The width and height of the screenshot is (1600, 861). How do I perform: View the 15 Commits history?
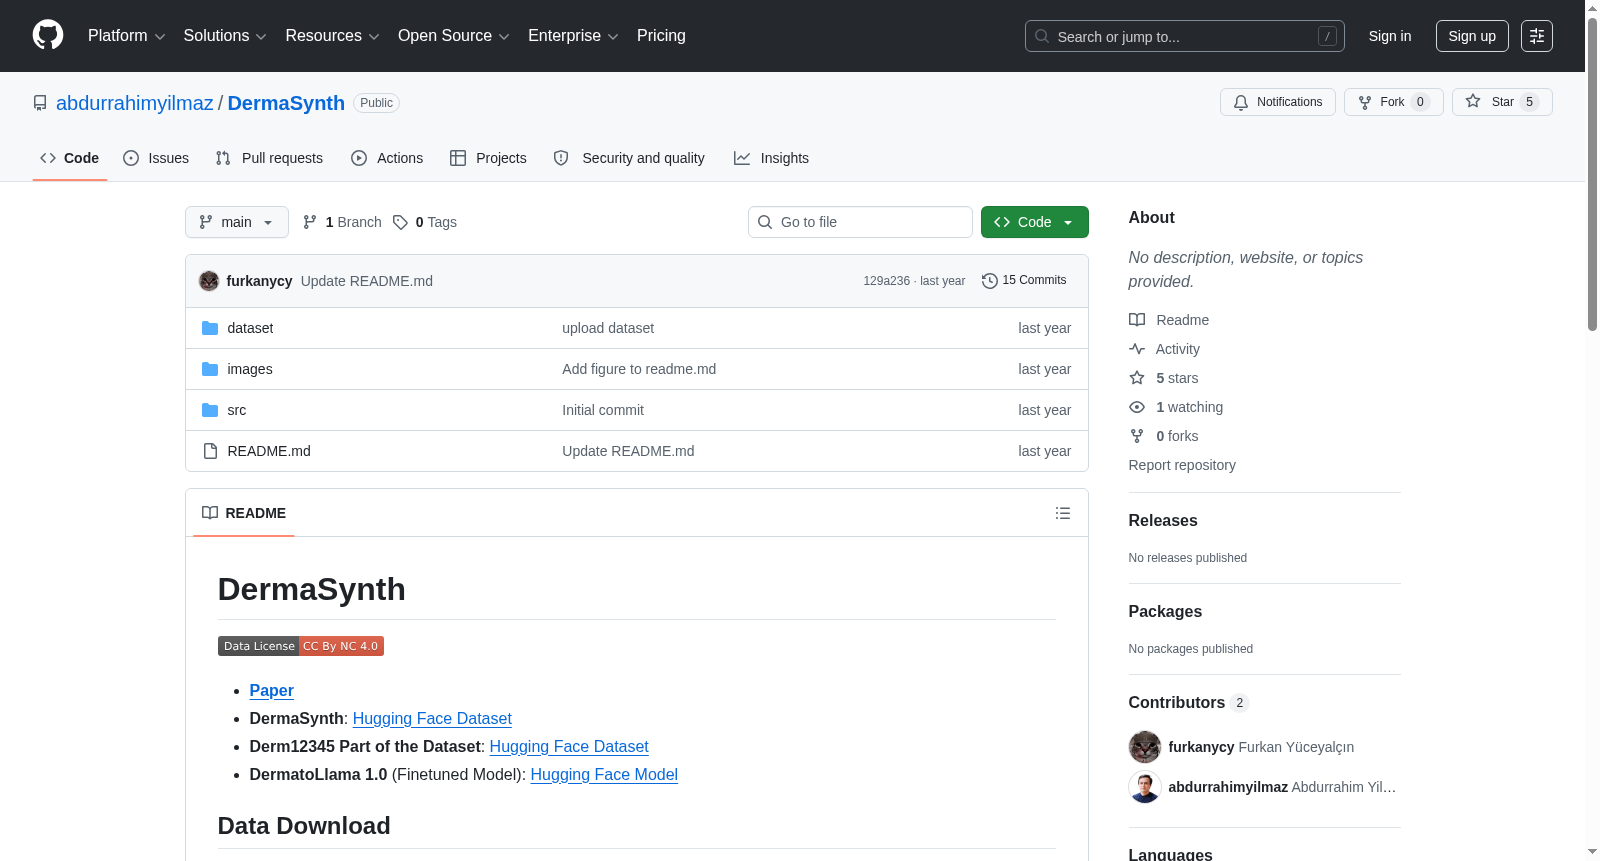[x=1024, y=281]
